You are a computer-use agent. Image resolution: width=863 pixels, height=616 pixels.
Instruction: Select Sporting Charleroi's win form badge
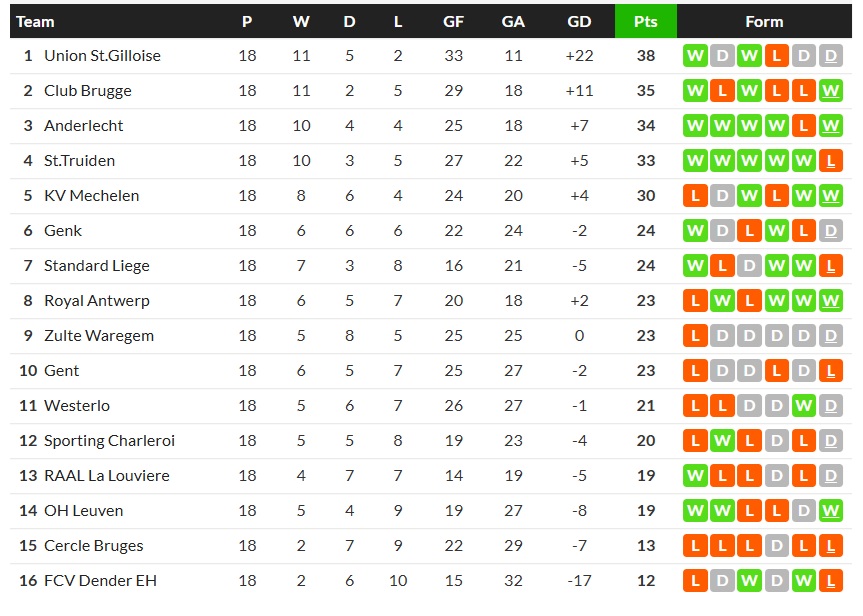coord(722,441)
